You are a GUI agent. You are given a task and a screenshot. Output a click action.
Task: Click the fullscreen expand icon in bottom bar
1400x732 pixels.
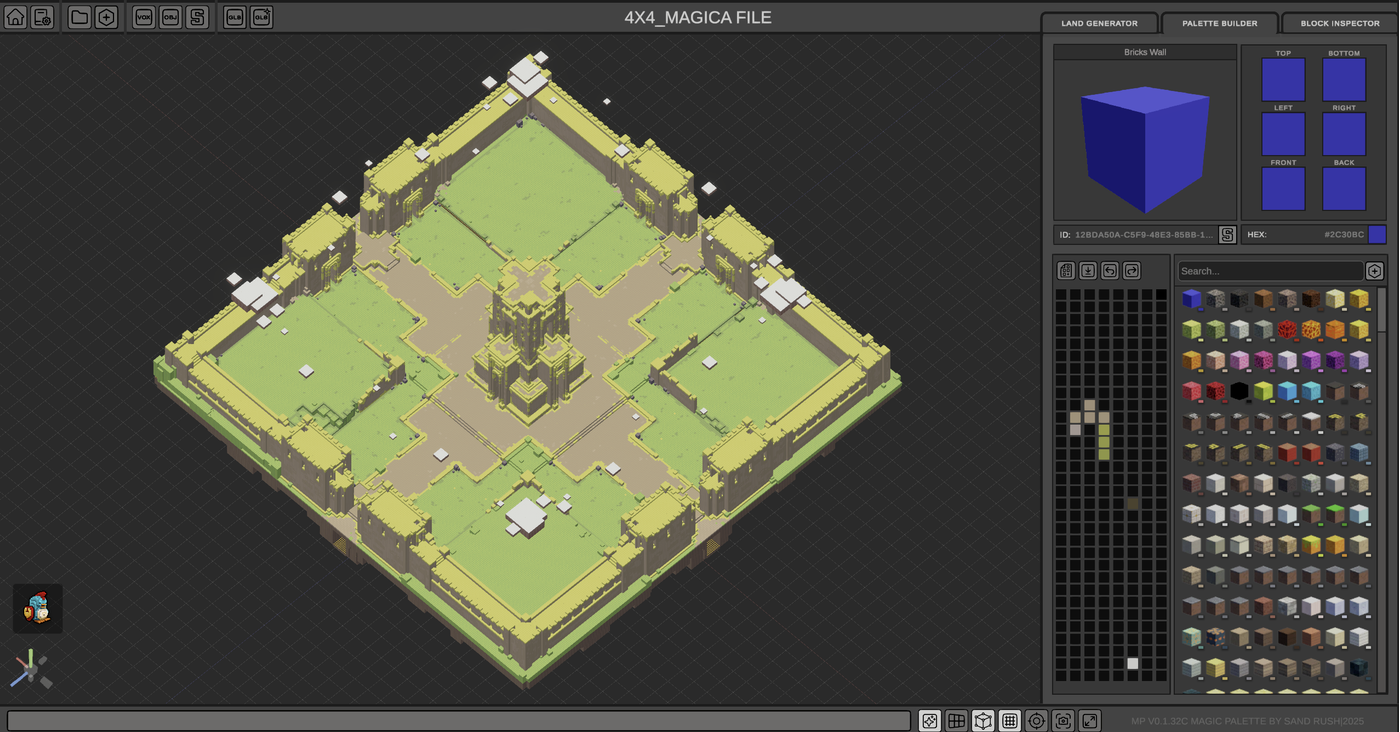pyautogui.click(x=1090, y=720)
